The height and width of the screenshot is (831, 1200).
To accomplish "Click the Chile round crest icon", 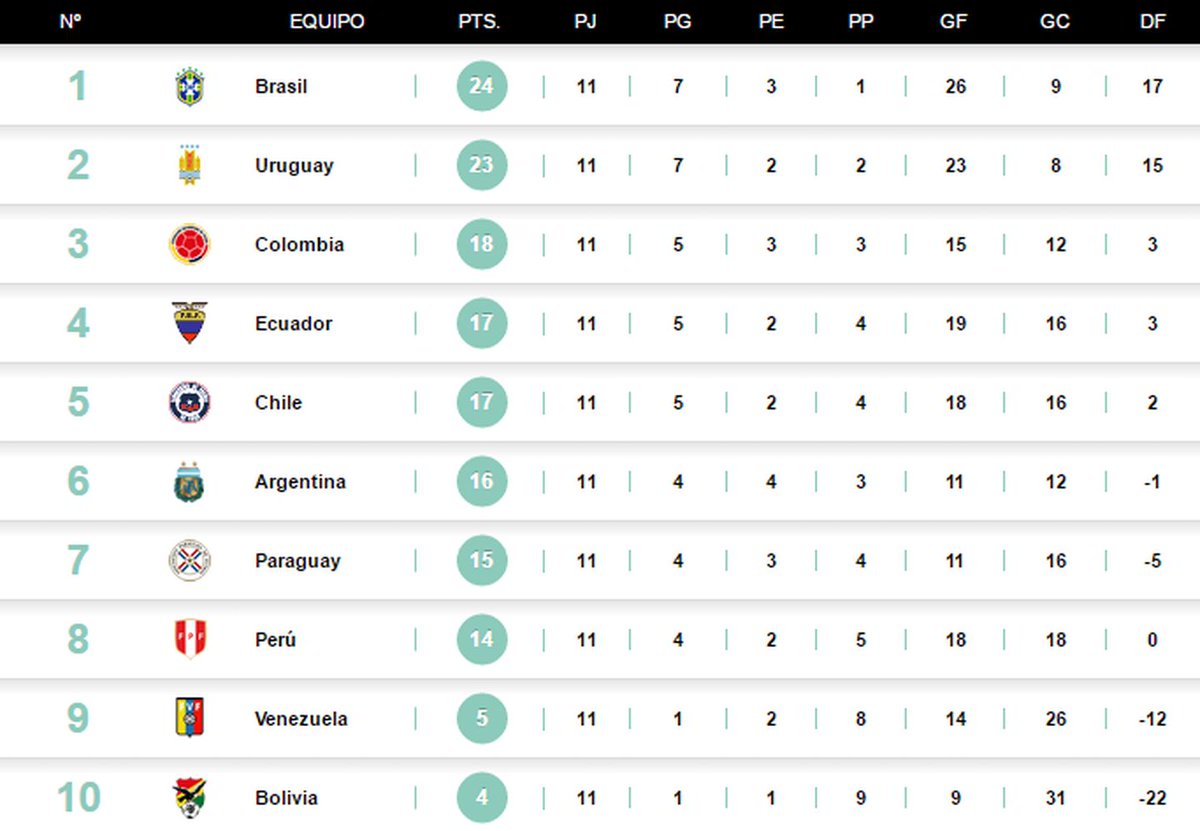I will click(x=189, y=402).
